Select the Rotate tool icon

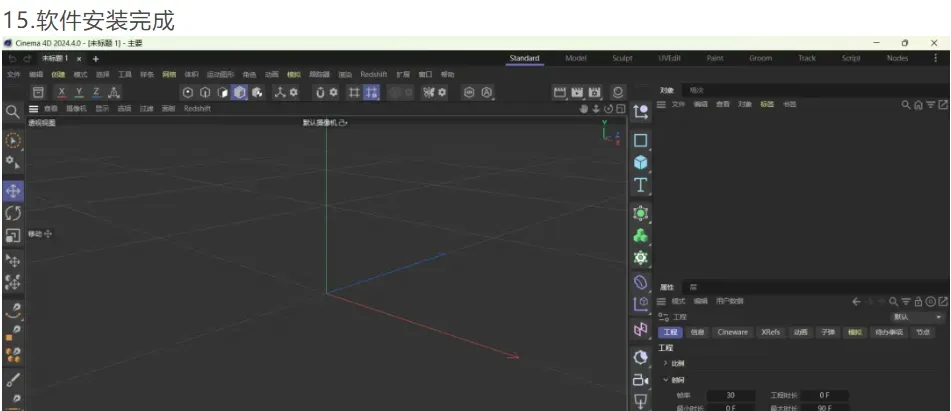click(x=13, y=213)
